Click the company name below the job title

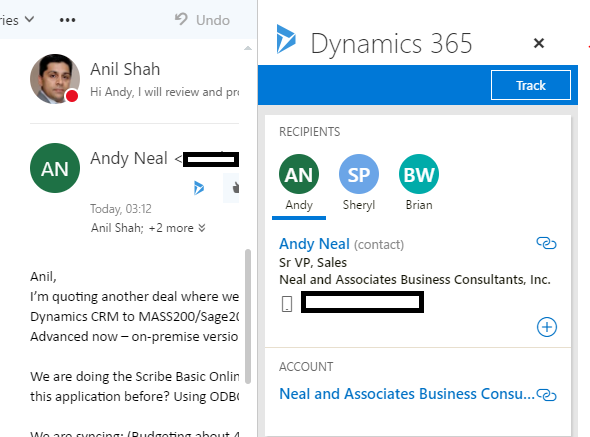click(x=415, y=279)
